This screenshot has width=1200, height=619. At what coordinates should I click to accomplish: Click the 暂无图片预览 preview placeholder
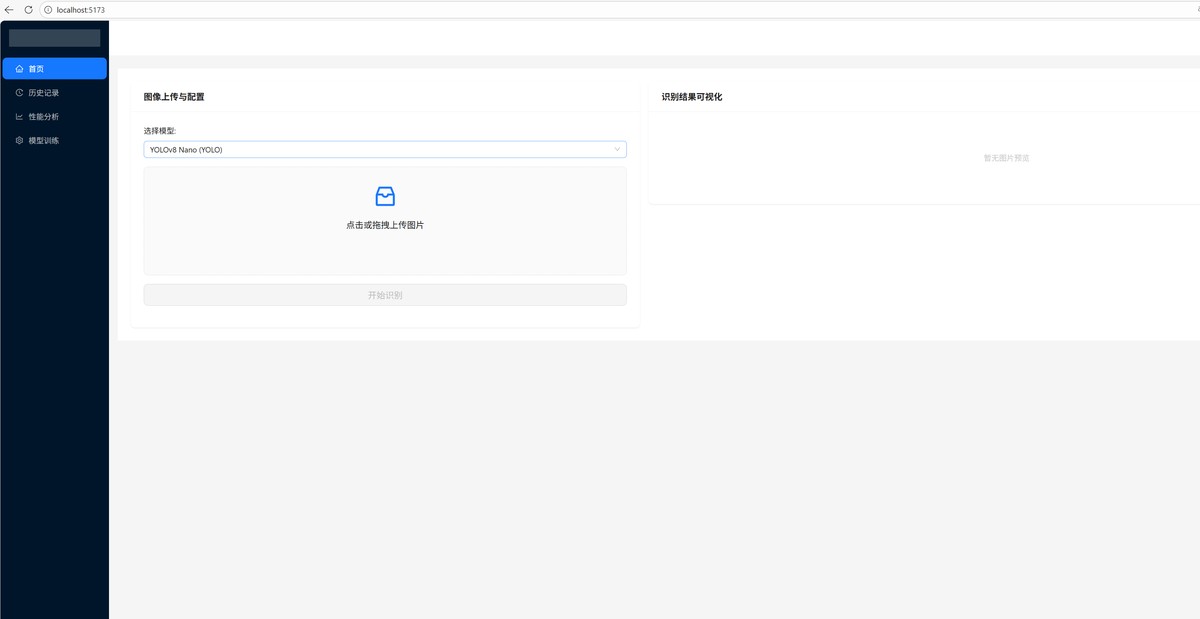pos(1006,158)
